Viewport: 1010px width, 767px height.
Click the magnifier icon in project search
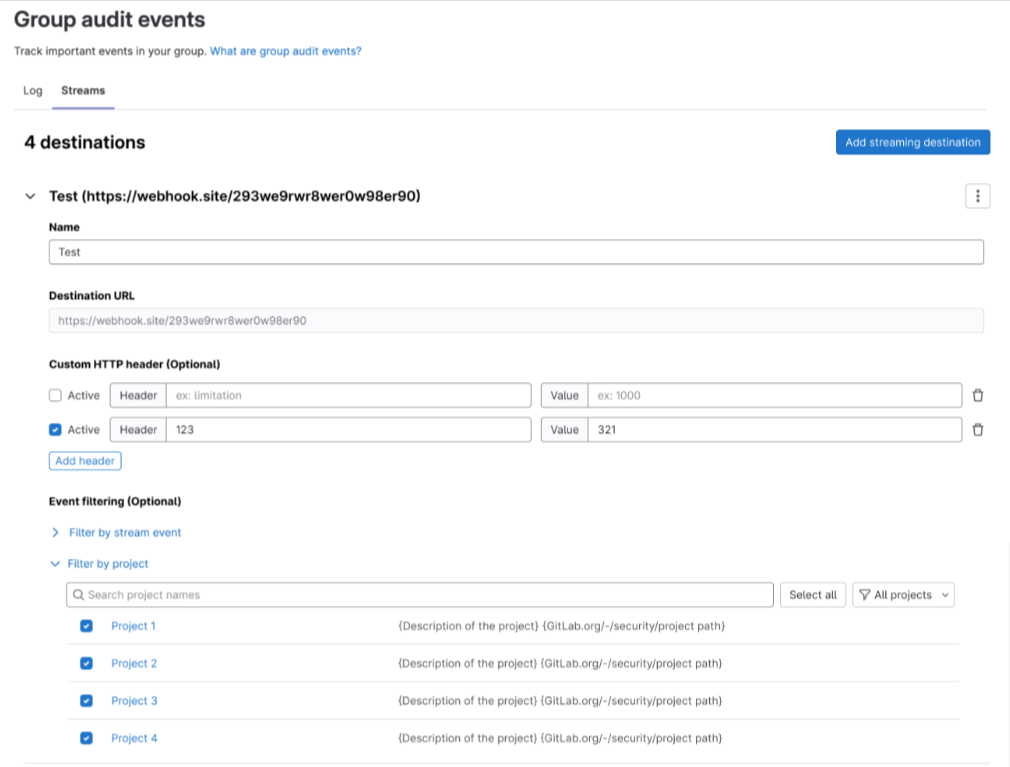pos(78,594)
